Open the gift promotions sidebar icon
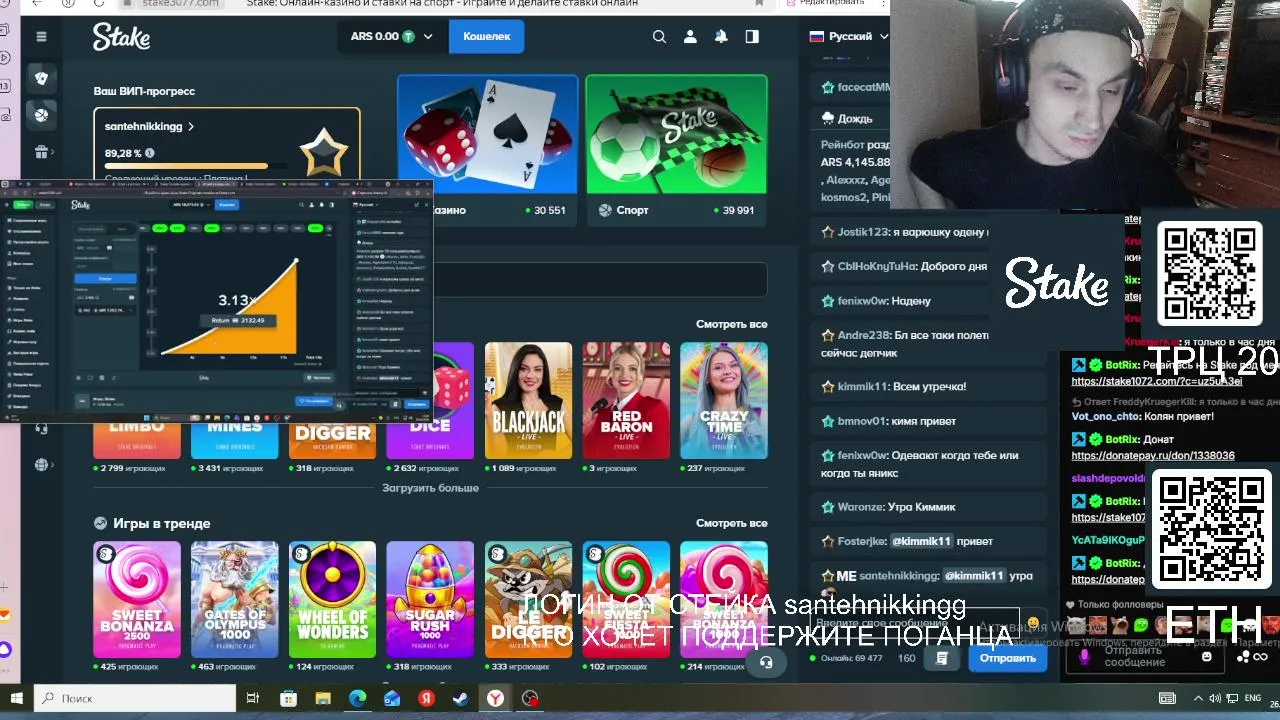Image resolution: width=1280 pixels, height=720 pixels. click(x=41, y=152)
